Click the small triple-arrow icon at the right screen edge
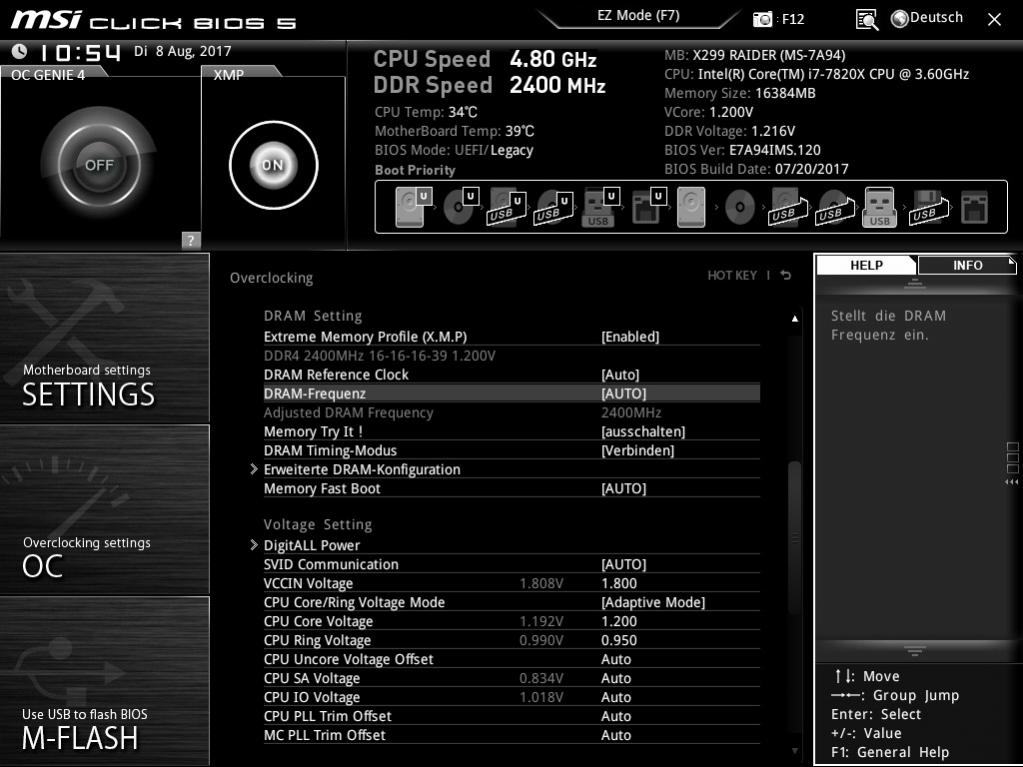Image resolution: width=1023 pixels, height=767 pixels. [1012, 482]
